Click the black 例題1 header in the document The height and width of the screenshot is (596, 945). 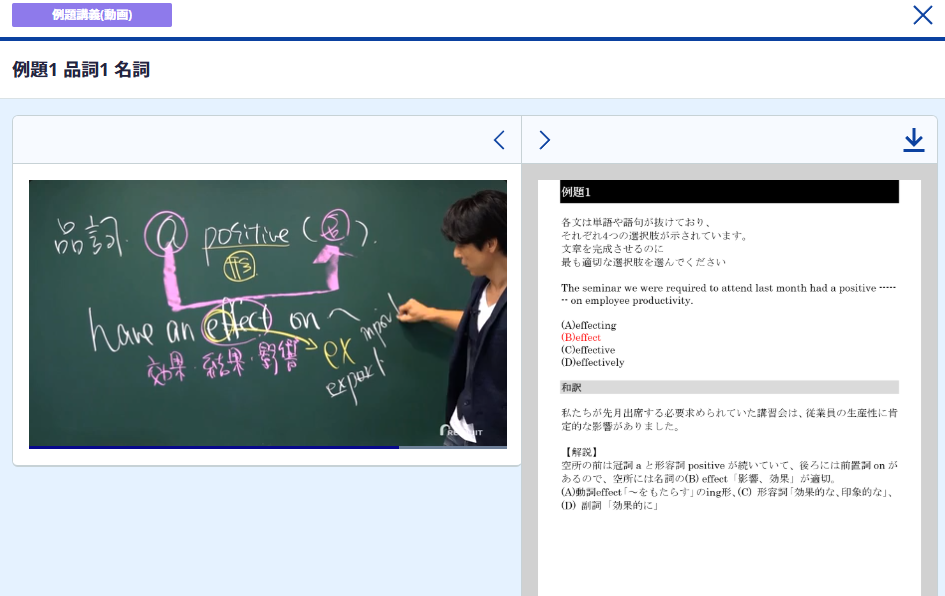click(x=728, y=192)
